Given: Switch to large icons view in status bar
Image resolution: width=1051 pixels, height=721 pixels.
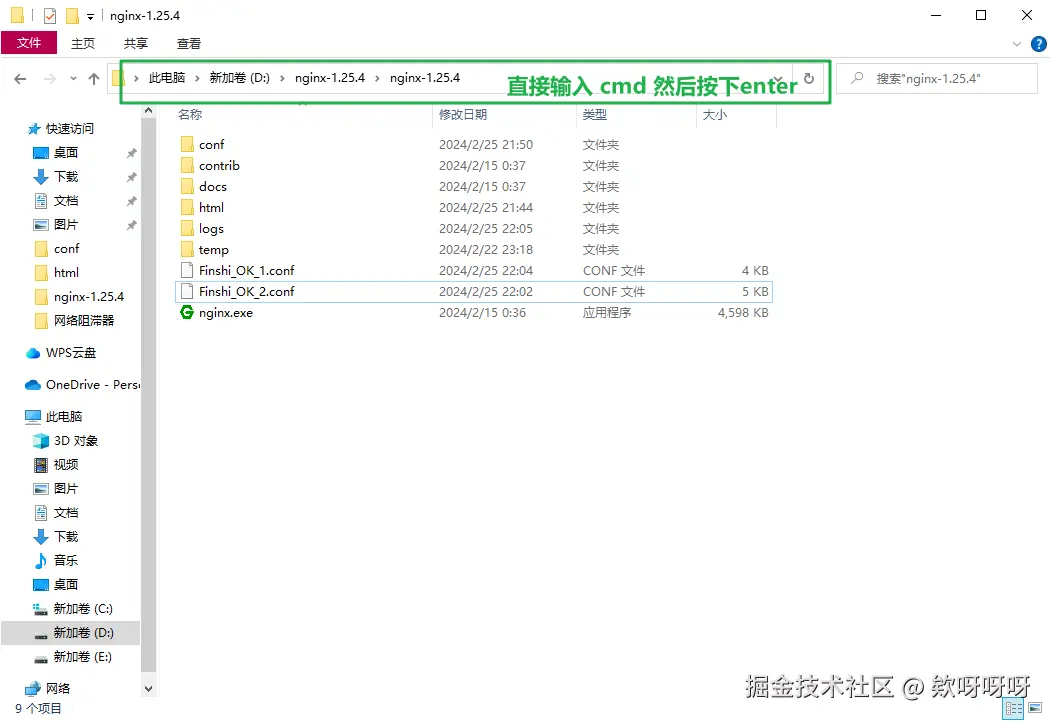Looking at the screenshot, I should click(x=1037, y=708).
